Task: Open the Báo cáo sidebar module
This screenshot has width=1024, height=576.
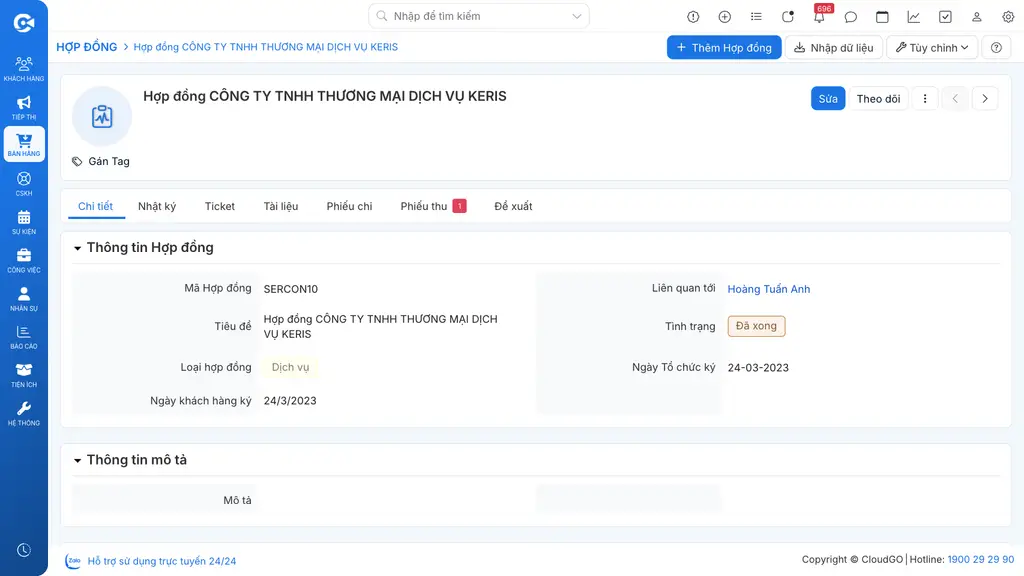Action: 24,336
